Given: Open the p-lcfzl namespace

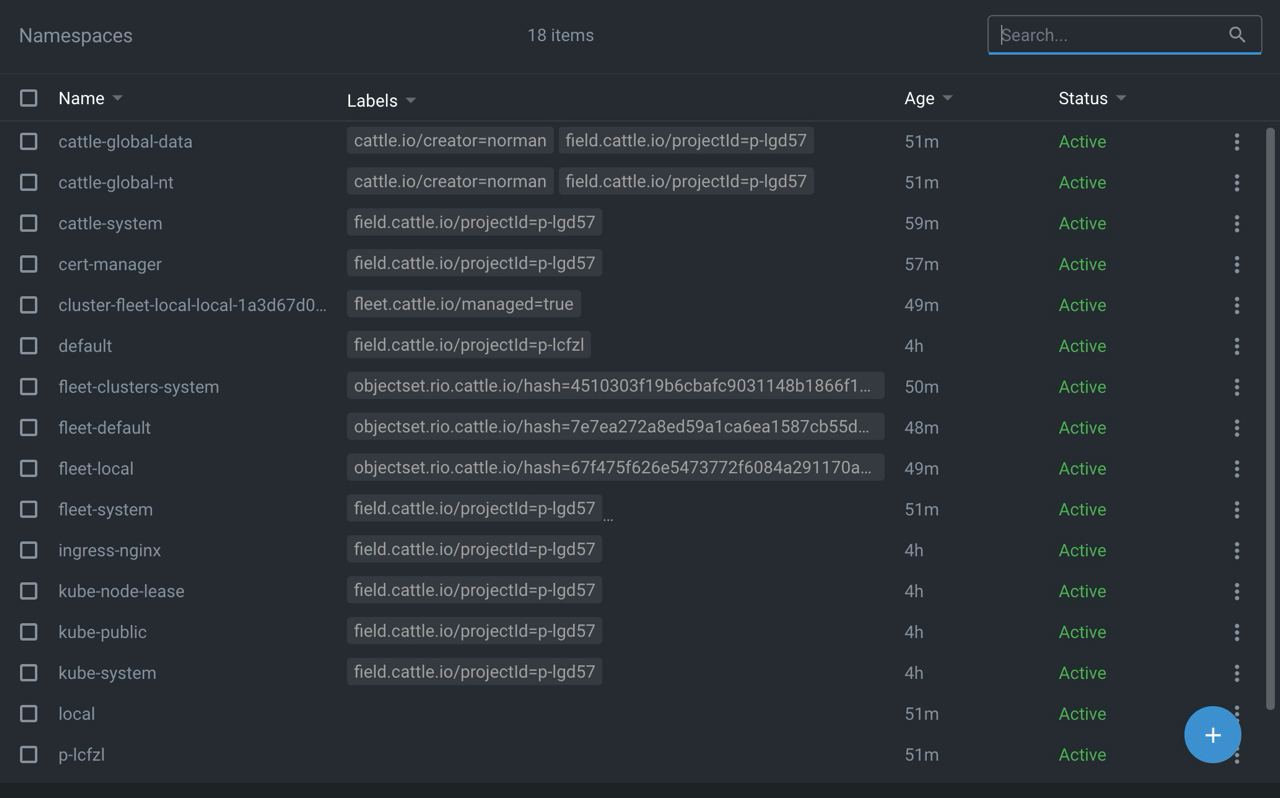Looking at the screenshot, I should (x=81, y=755).
